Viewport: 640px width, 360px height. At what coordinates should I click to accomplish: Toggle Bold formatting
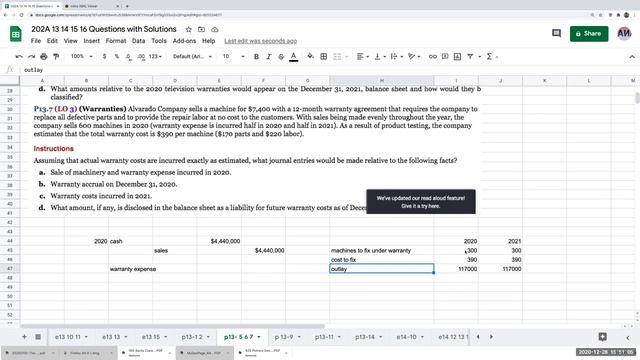point(256,56)
